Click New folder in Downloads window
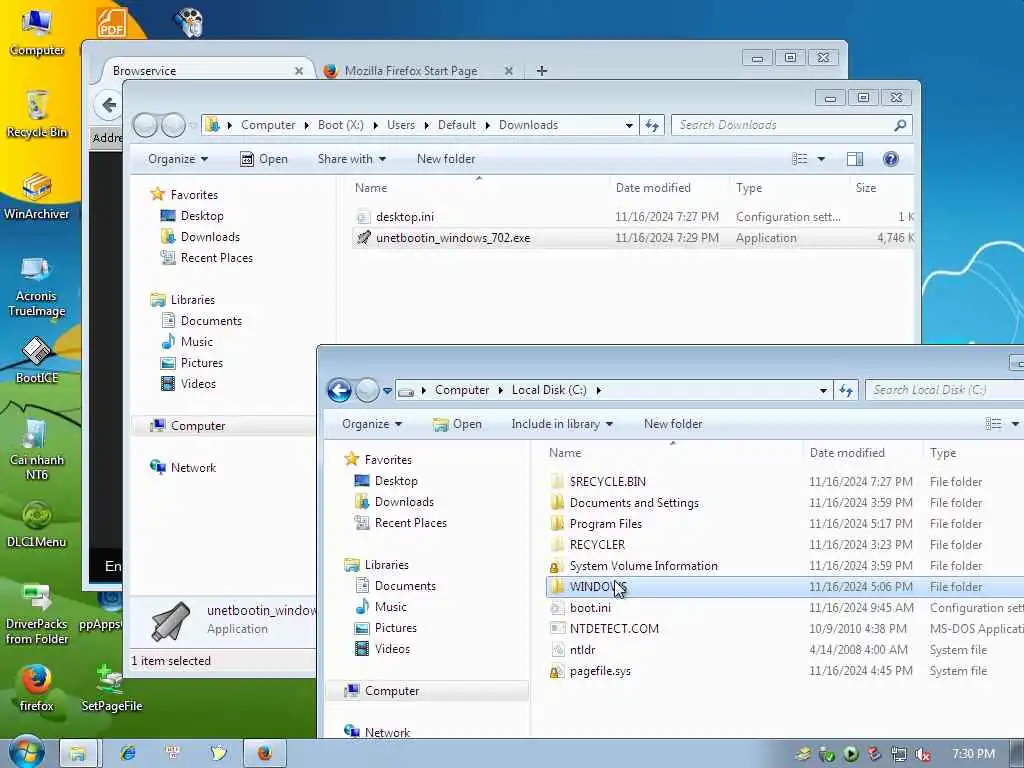The height and width of the screenshot is (768, 1024). pyautogui.click(x=446, y=159)
